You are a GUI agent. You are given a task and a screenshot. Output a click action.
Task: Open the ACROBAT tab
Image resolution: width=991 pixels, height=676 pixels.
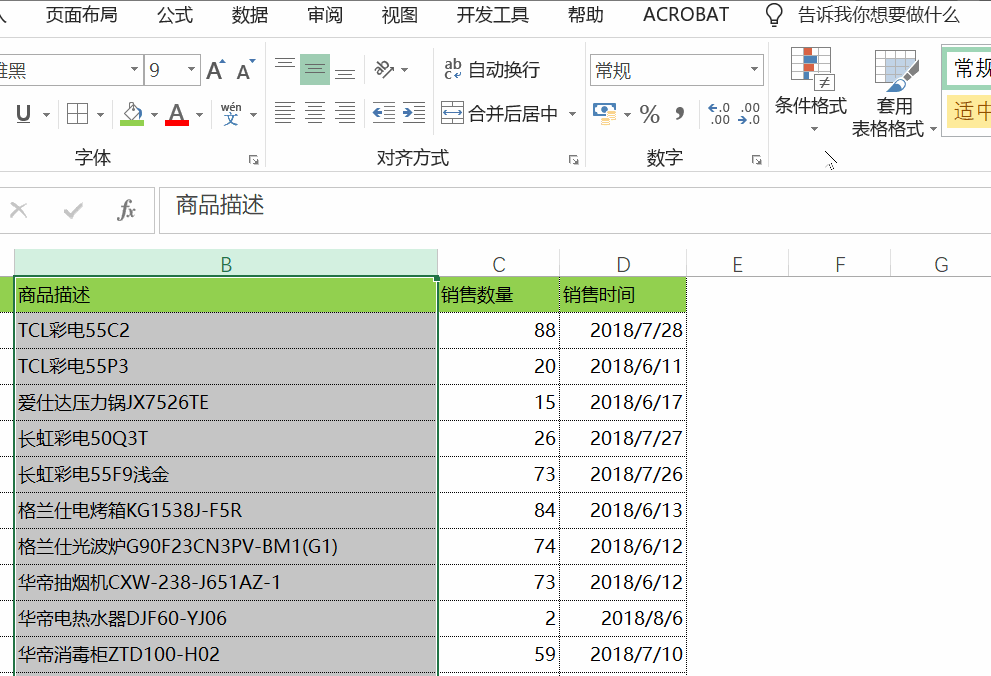click(686, 15)
